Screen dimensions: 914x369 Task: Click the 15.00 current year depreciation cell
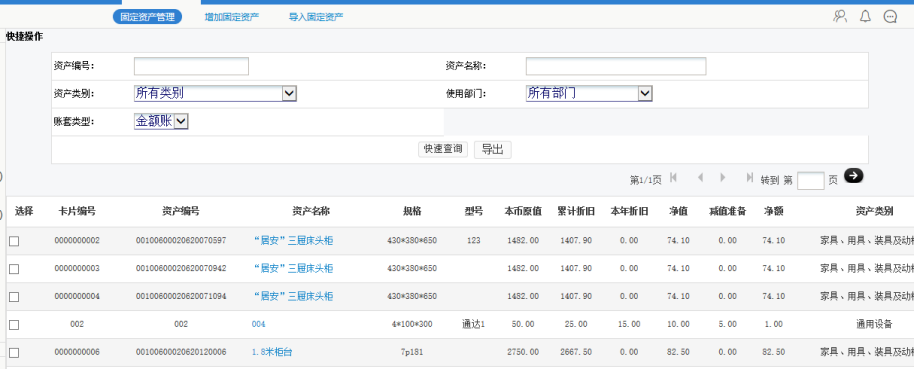629,324
